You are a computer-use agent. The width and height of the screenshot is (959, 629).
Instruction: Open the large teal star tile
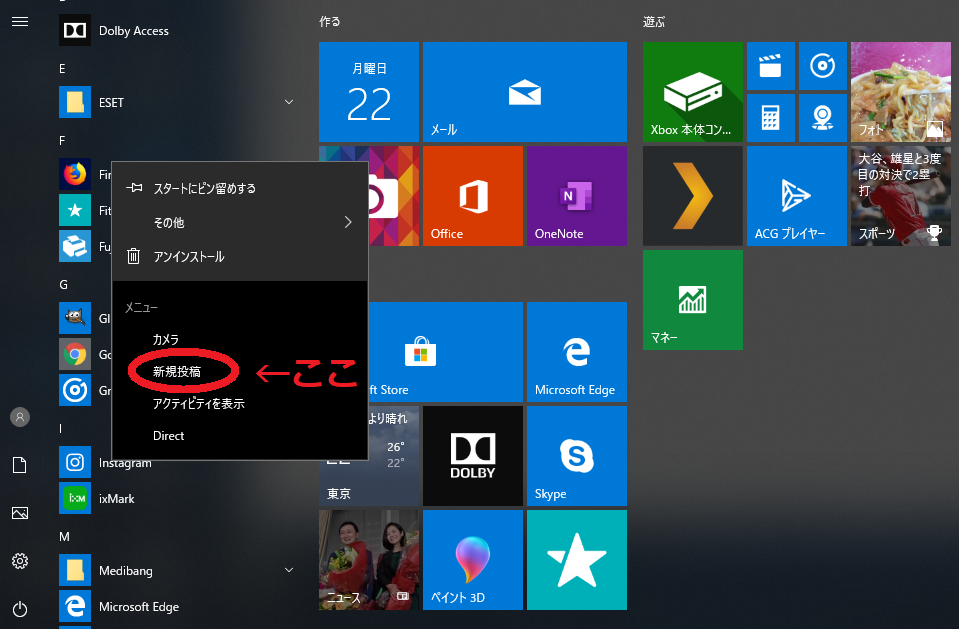[x=577, y=560]
